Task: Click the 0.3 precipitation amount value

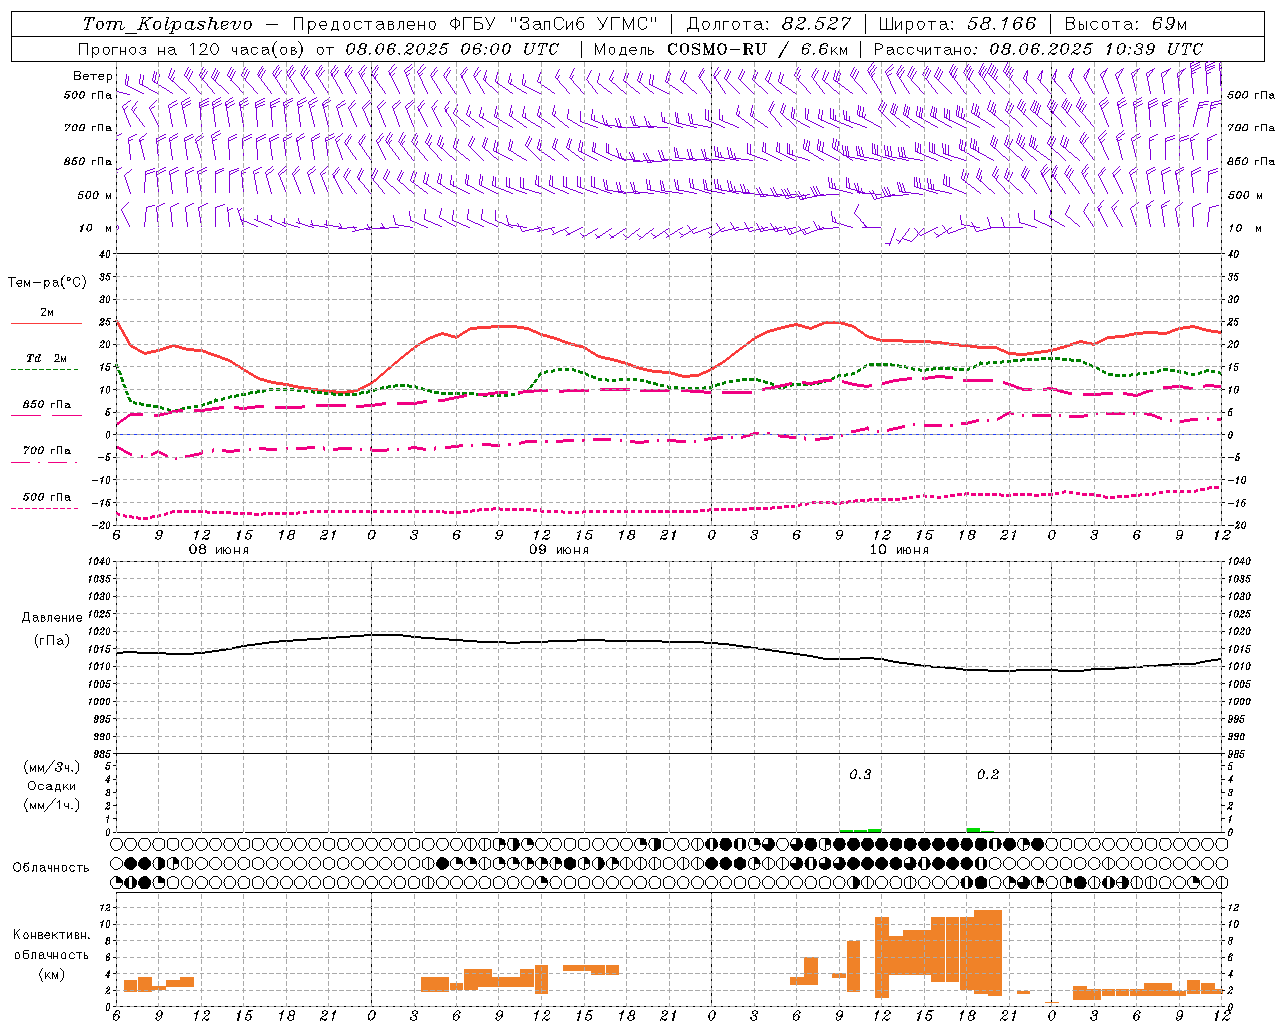Action: point(860,775)
